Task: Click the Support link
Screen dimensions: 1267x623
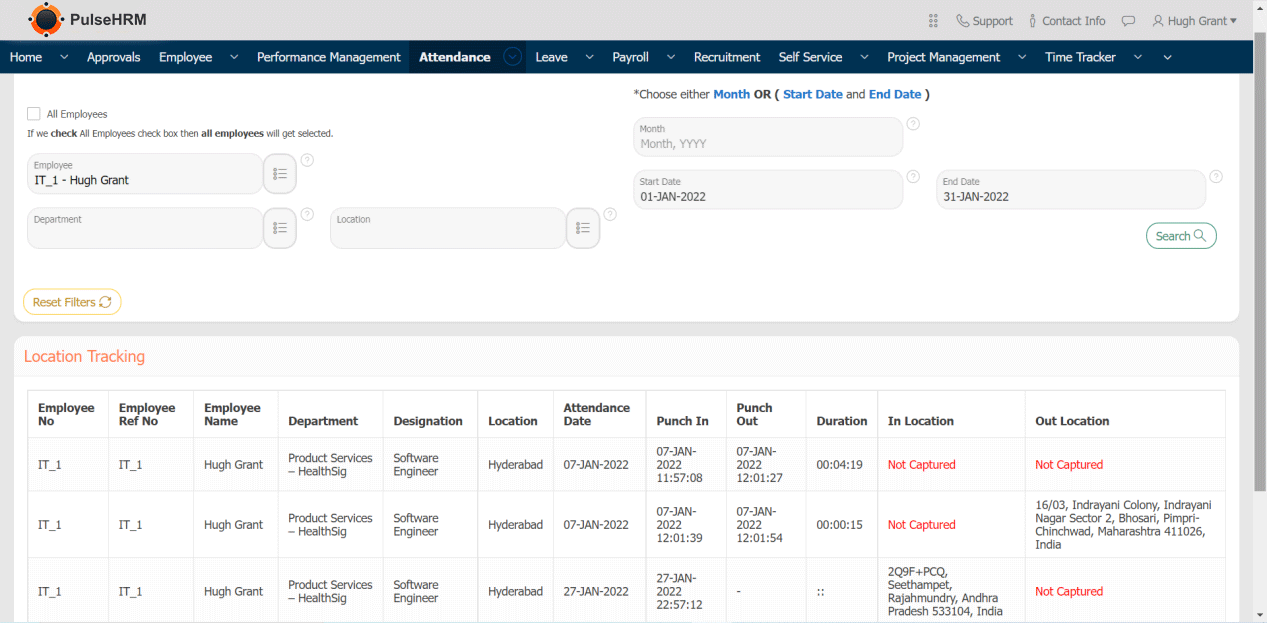Action: click(x=984, y=21)
